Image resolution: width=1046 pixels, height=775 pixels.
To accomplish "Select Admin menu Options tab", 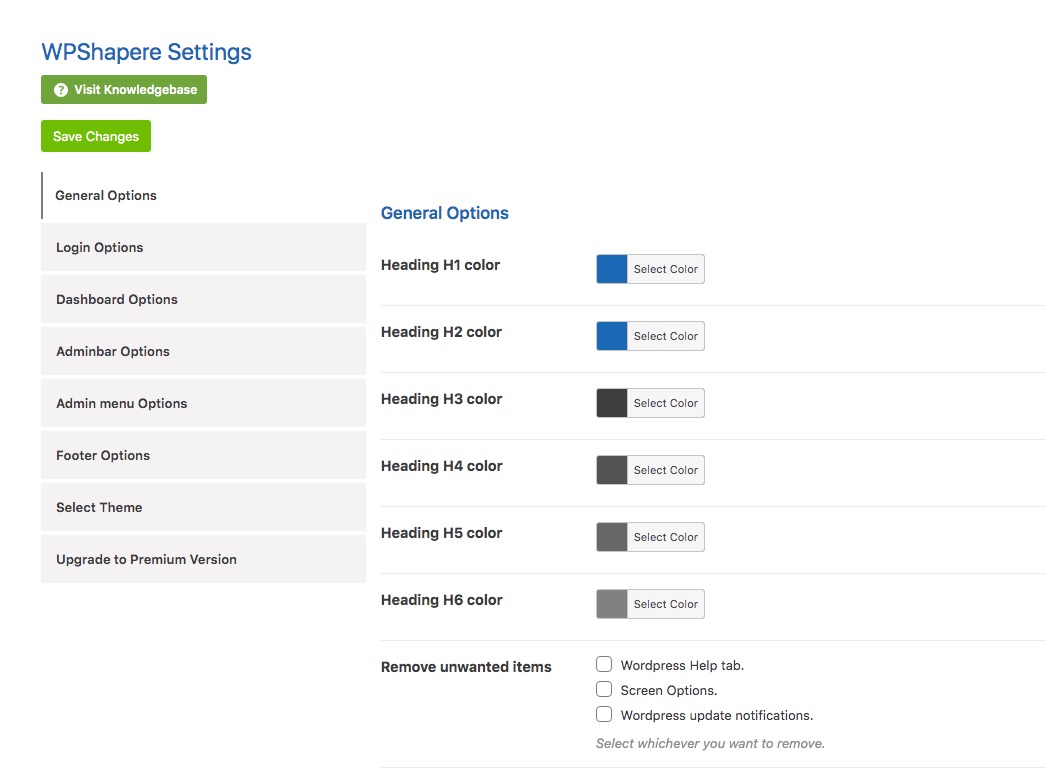I will (x=203, y=404).
